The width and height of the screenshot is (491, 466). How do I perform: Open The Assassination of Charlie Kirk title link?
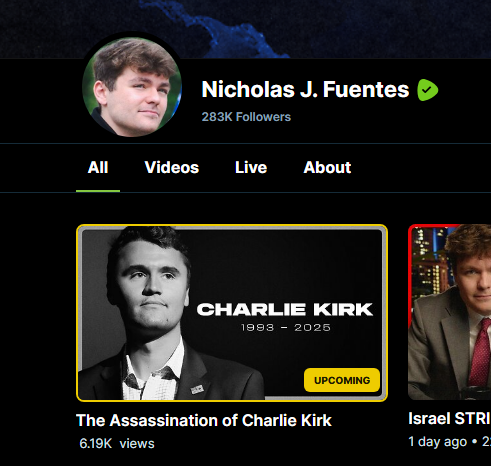pos(204,420)
